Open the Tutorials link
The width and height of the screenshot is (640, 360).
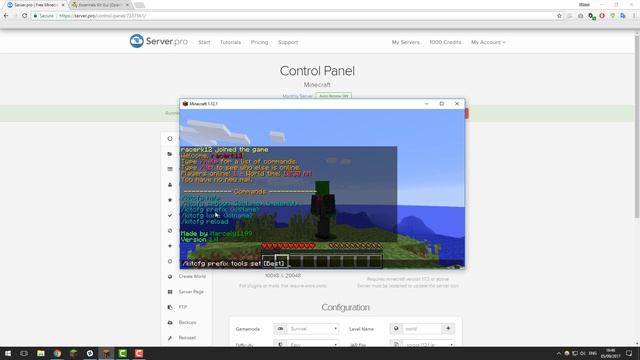[x=230, y=42]
